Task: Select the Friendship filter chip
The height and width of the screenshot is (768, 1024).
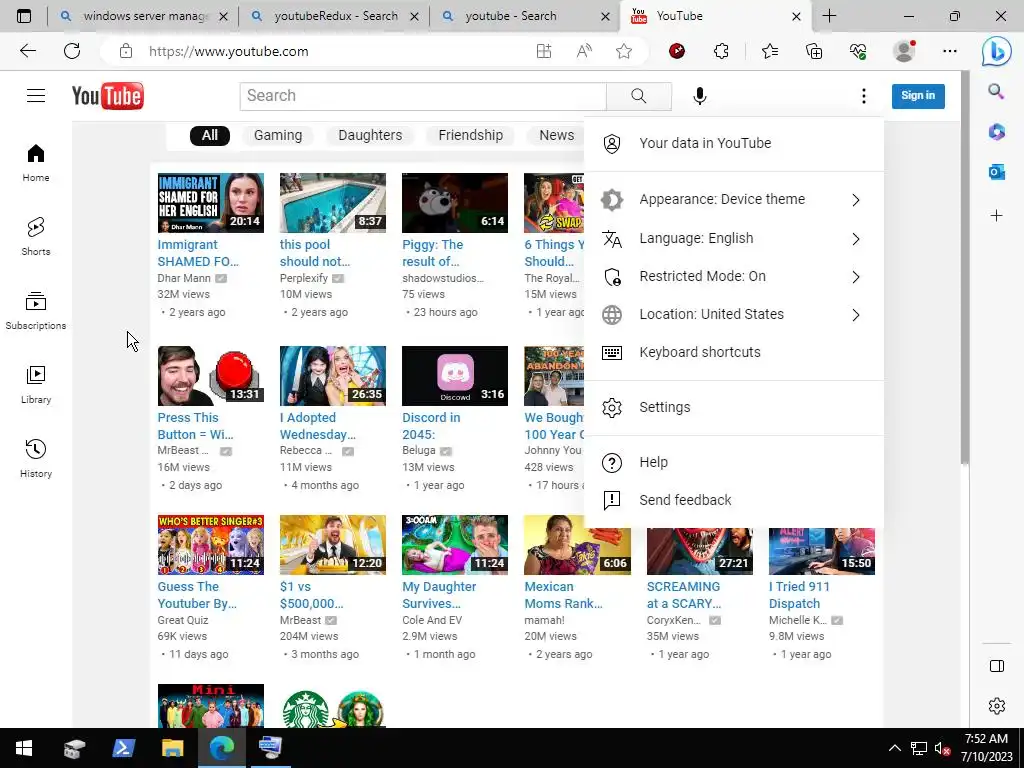Action: [x=471, y=136]
